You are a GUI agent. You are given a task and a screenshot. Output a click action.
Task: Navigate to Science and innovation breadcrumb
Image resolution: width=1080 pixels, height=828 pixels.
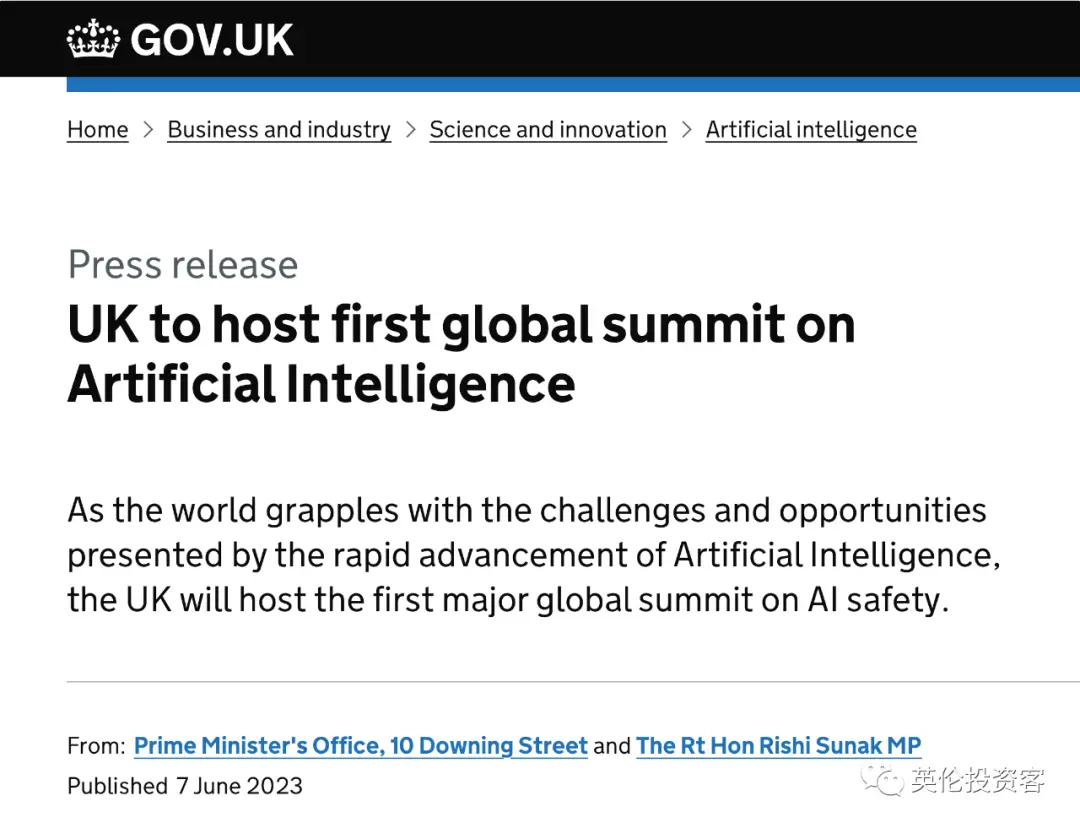pyautogui.click(x=548, y=130)
